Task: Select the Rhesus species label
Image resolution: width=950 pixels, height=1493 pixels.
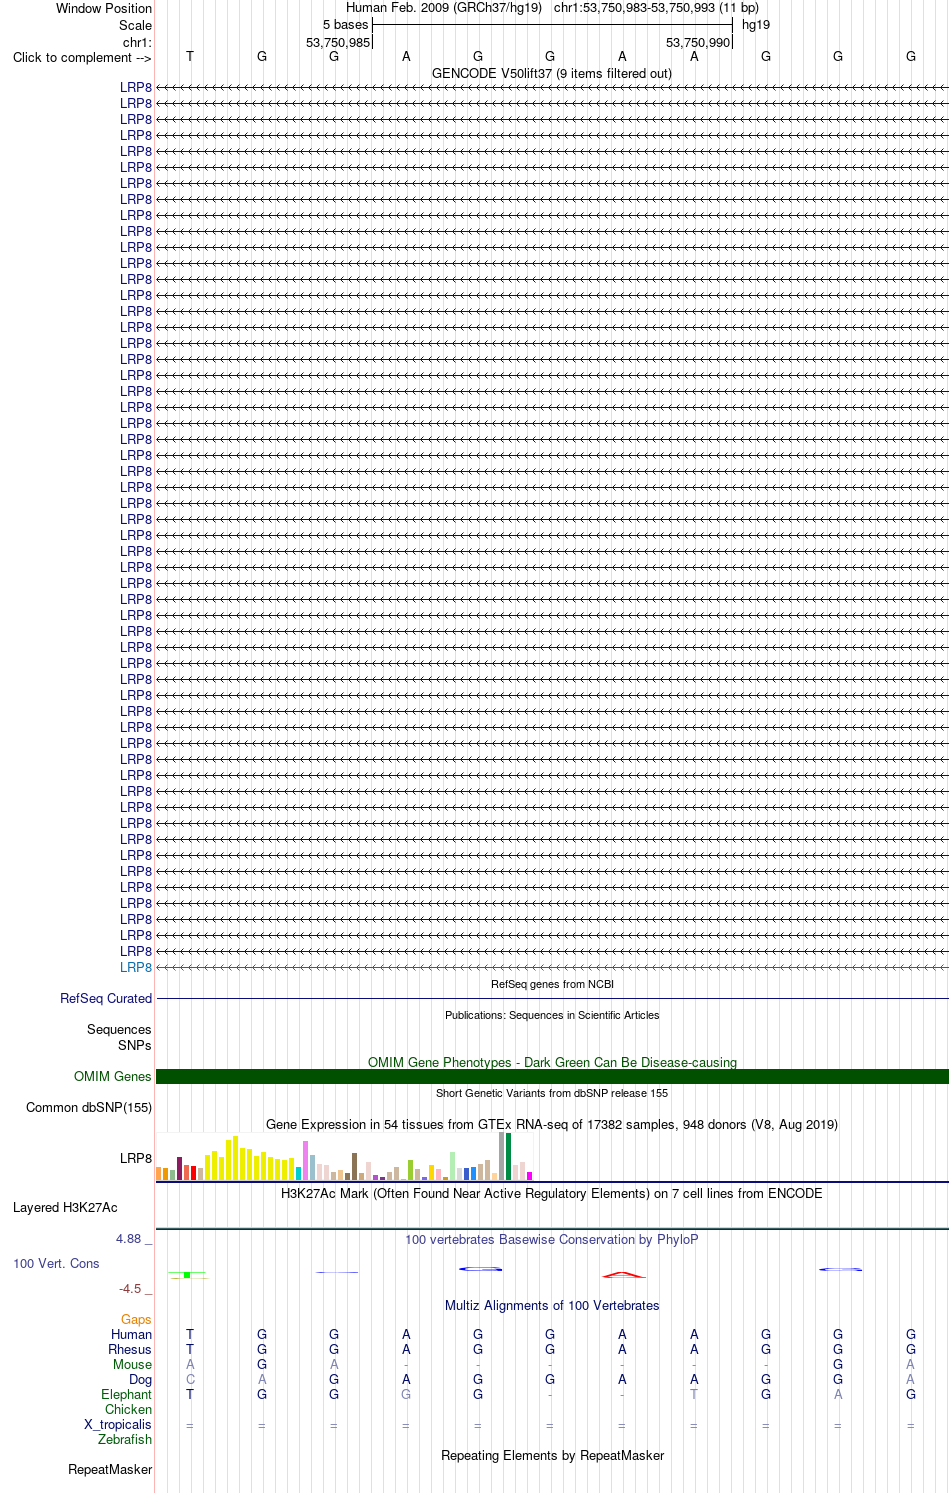Action: (130, 1349)
